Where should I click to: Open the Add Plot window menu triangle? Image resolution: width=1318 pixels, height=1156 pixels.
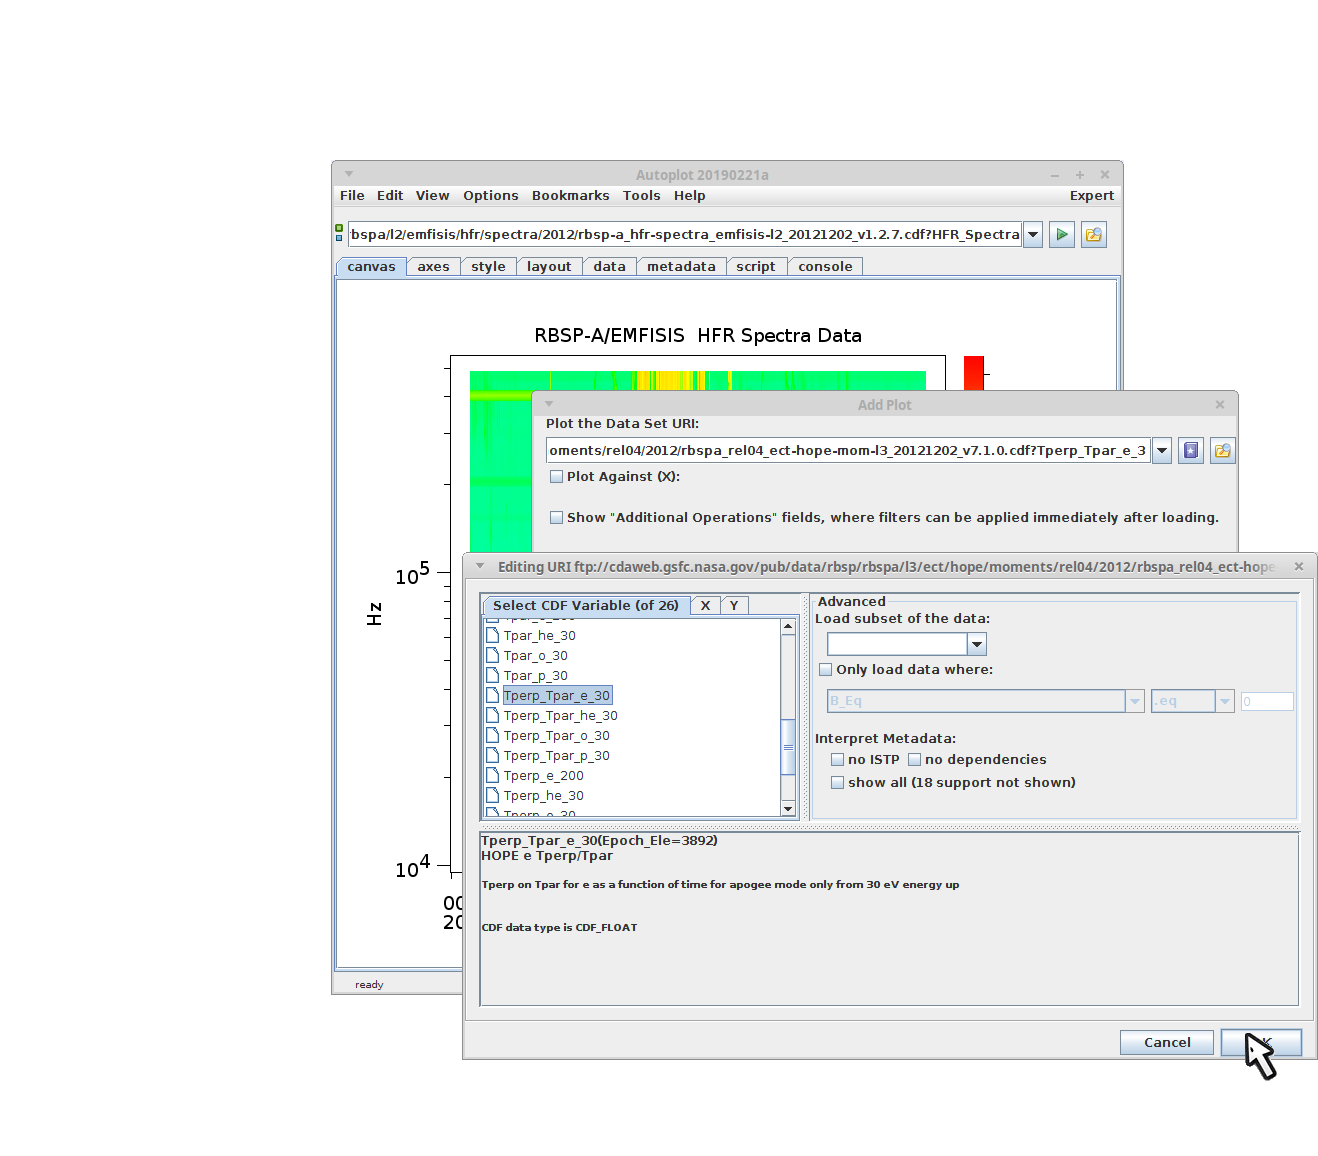[549, 404]
